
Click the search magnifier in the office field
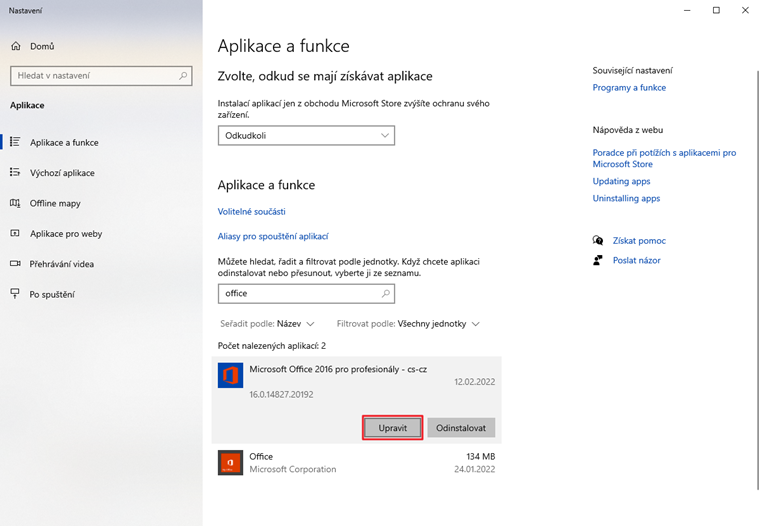click(385, 293)
